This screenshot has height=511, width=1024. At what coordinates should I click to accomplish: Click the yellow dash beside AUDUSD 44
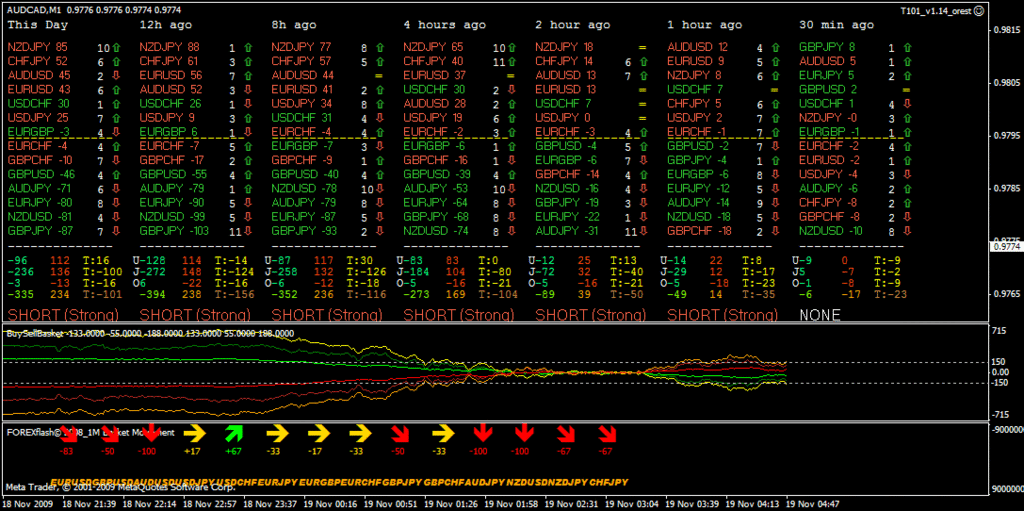click(x=378, y=76)
